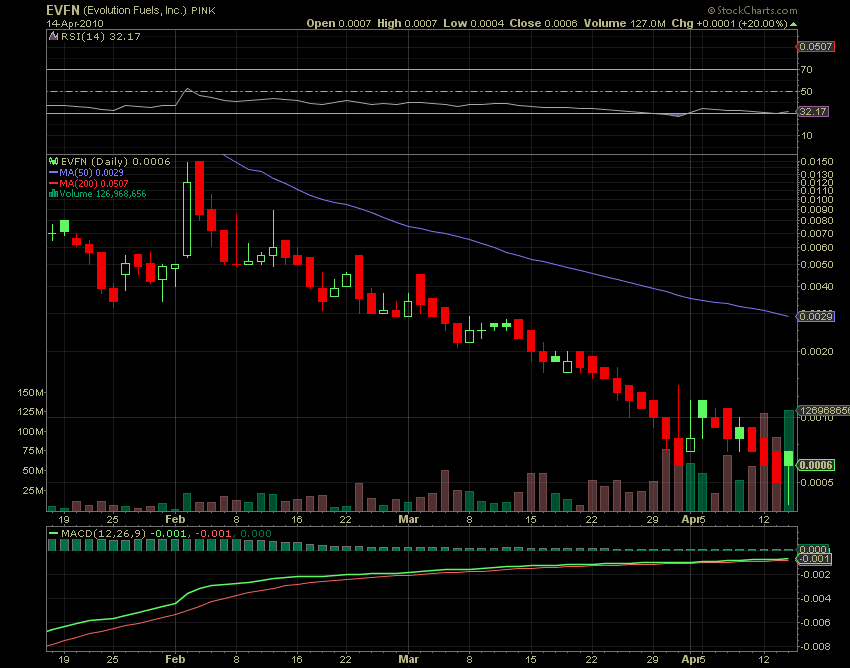Click the 29 date label under the volume bars

(x=652, y=519)
